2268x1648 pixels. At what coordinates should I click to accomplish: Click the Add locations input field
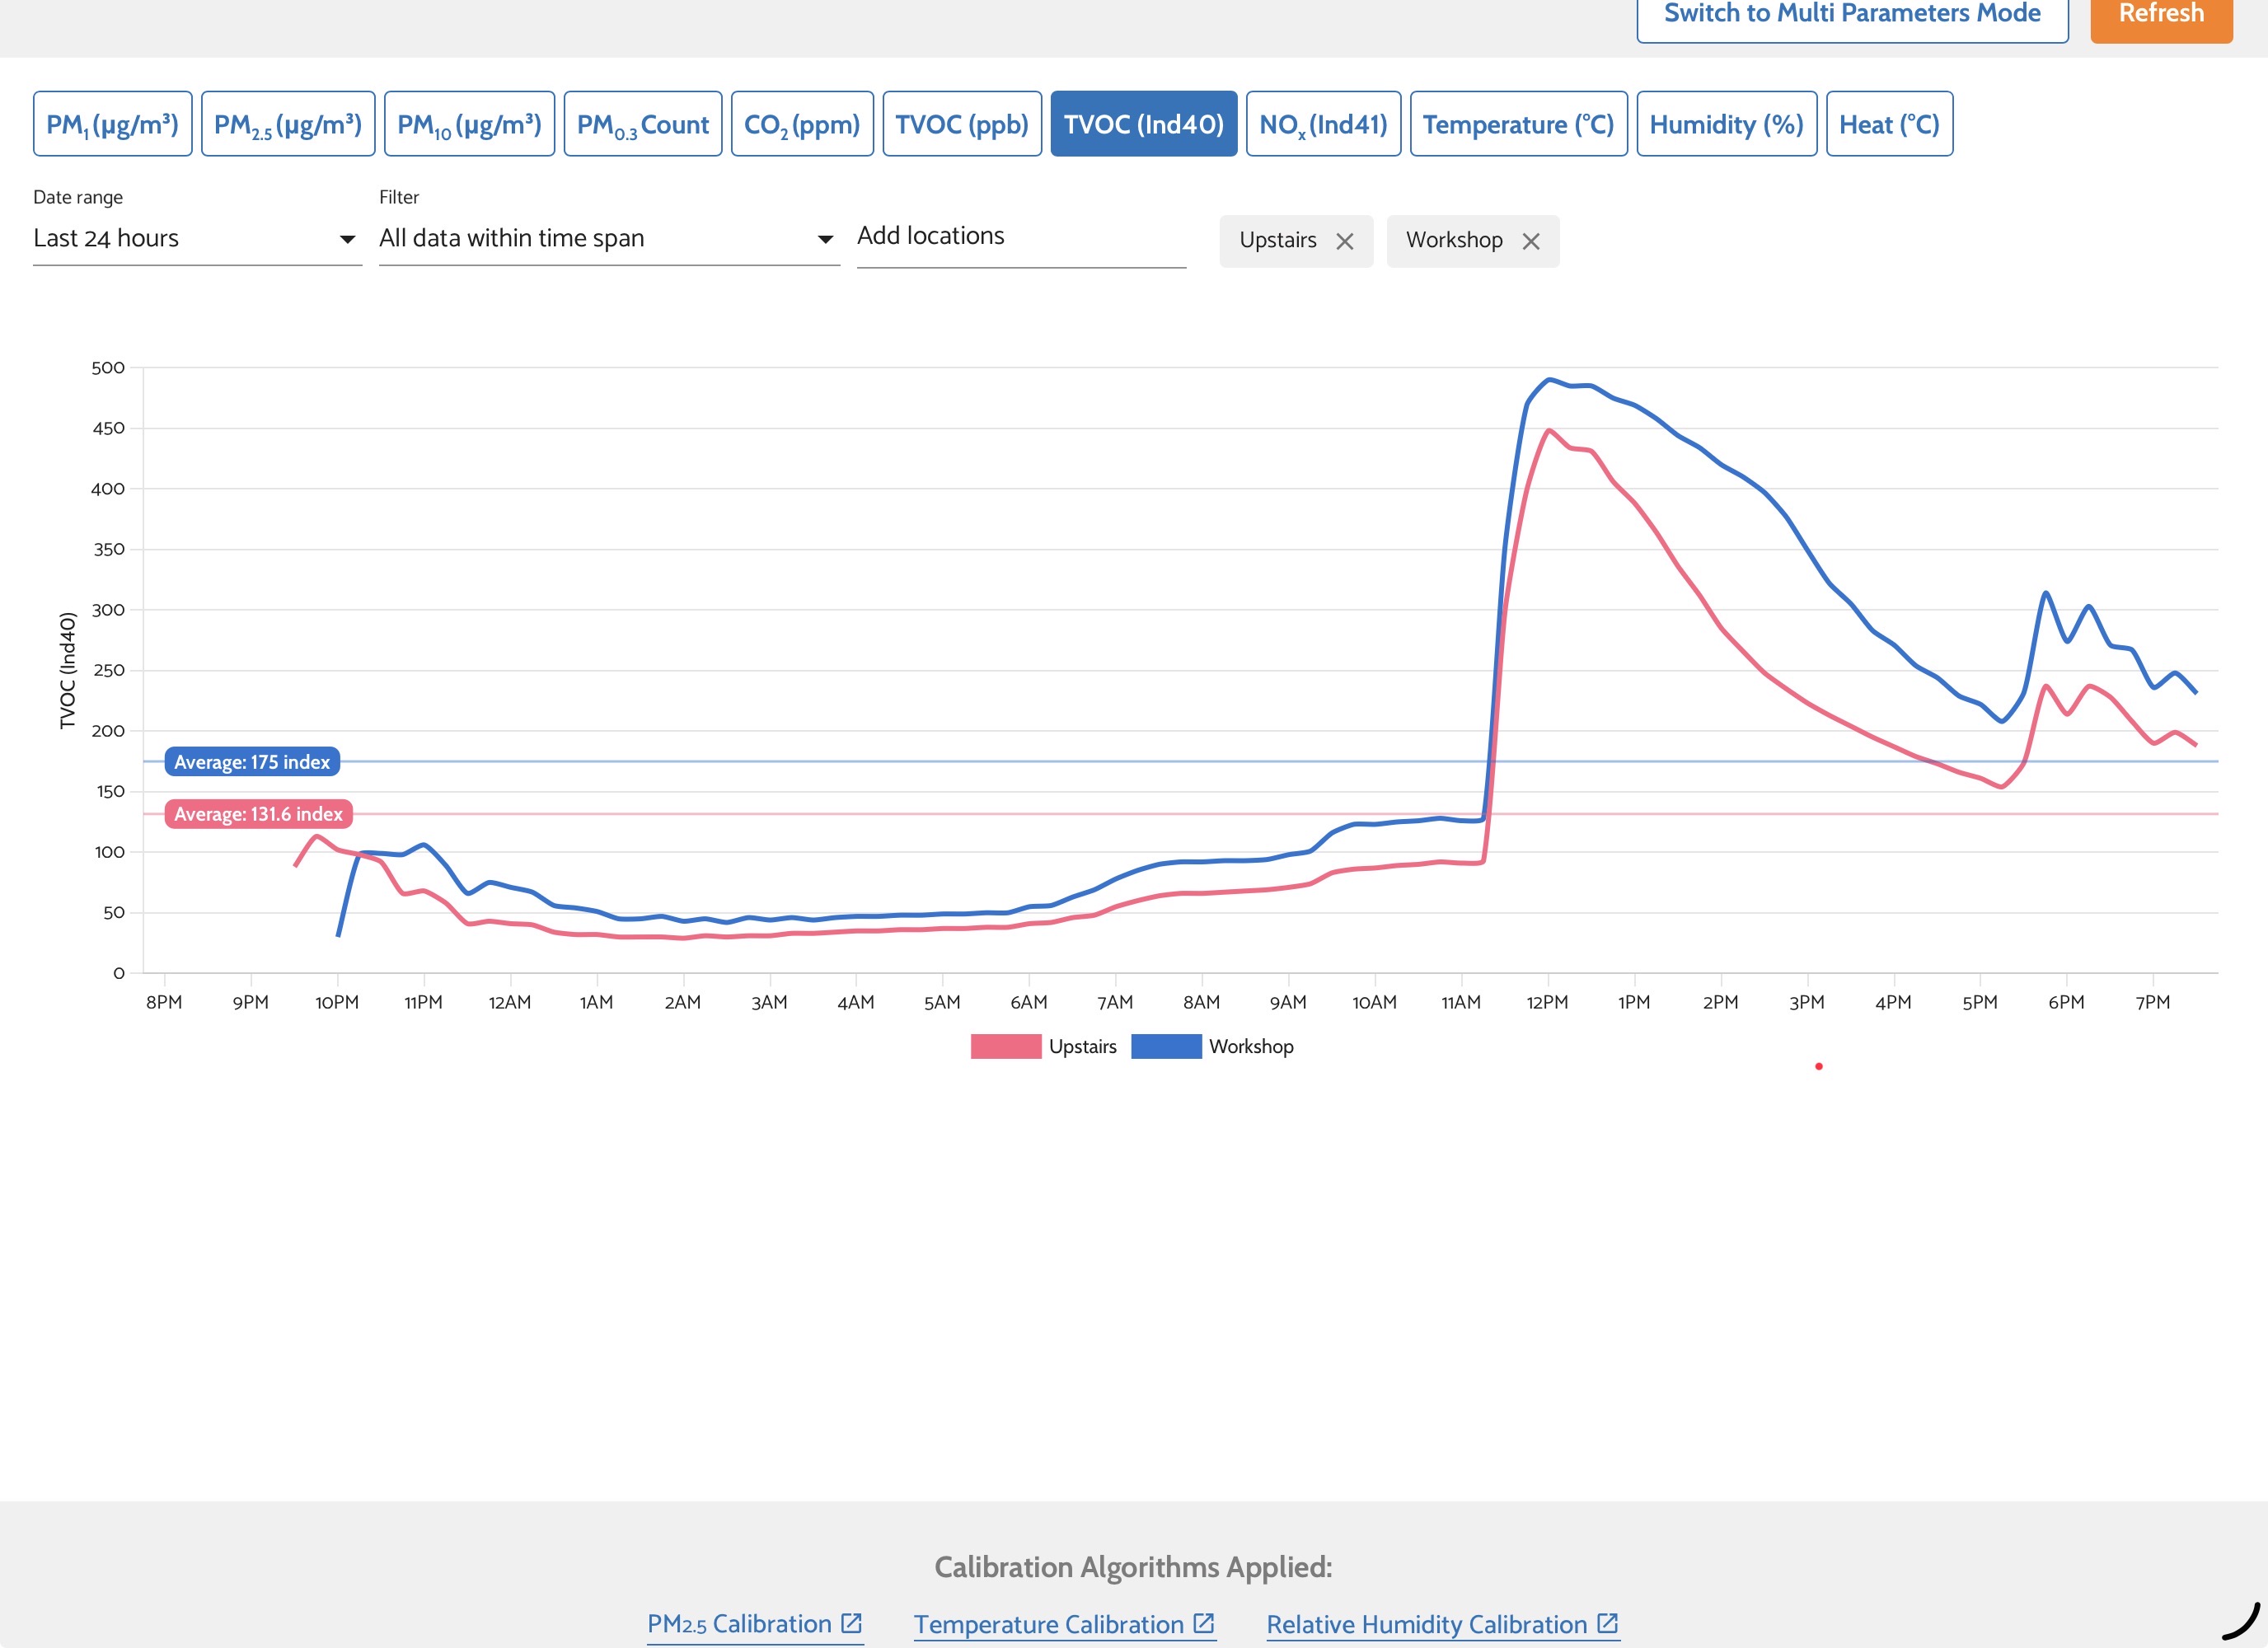[1020, 237]
